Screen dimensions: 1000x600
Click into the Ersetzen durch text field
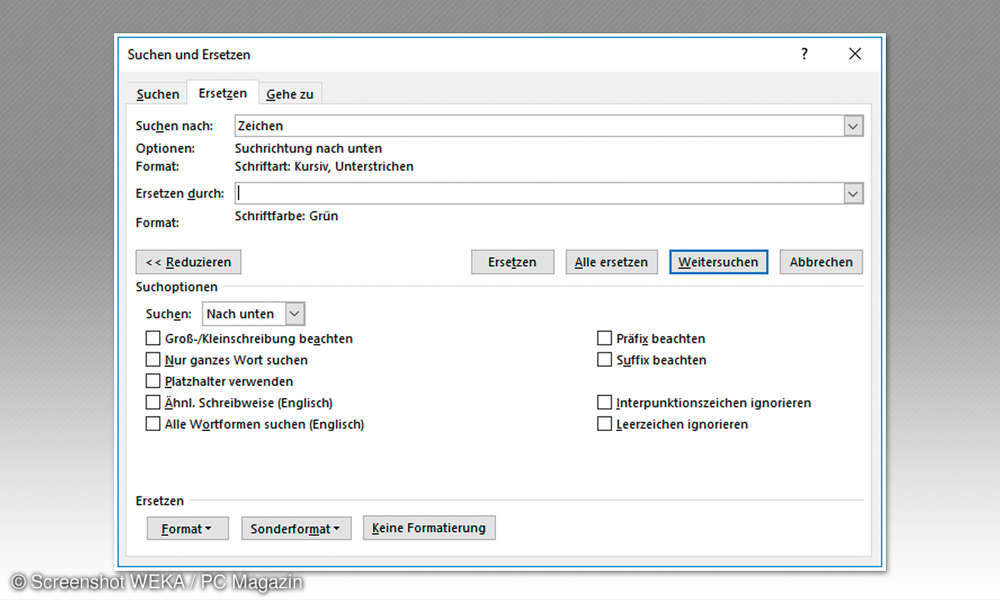click(x=538, y=194)
